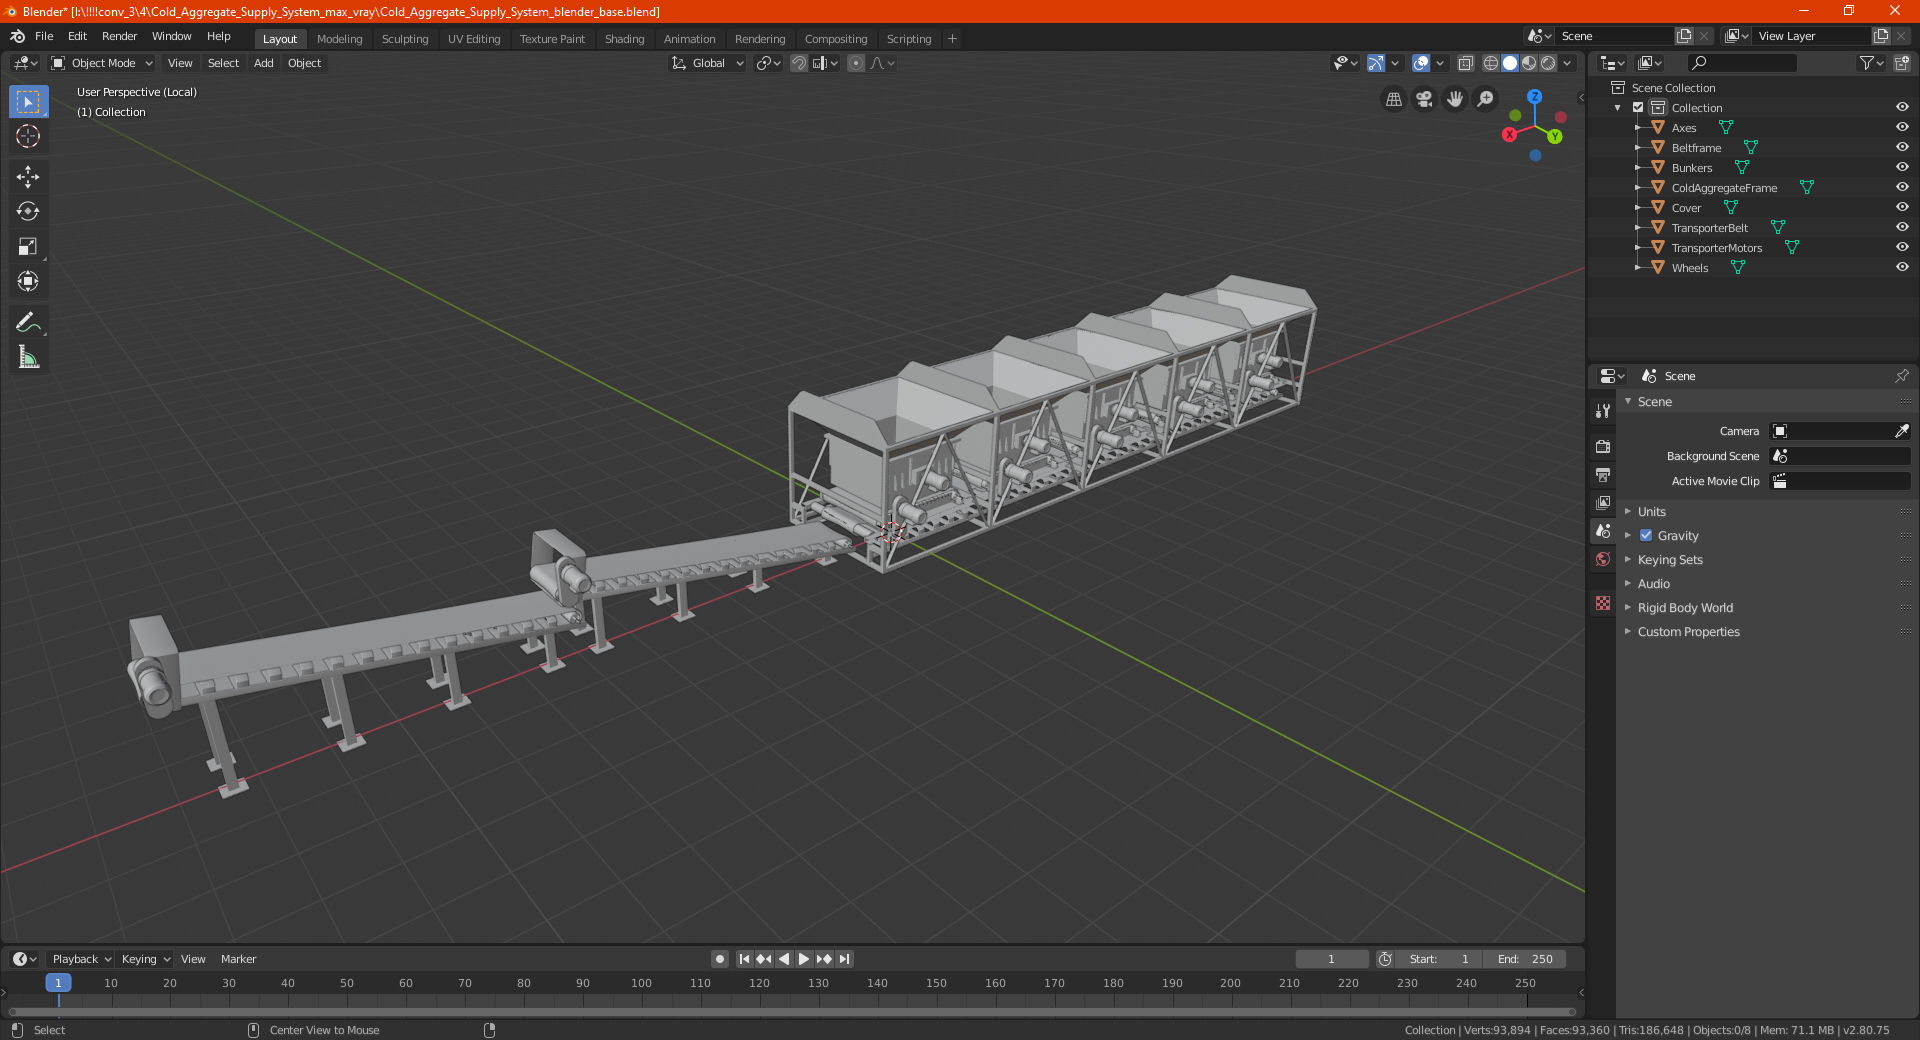
Task: Open the Add menu in viewport header
Action: click(x=263, y=63)
